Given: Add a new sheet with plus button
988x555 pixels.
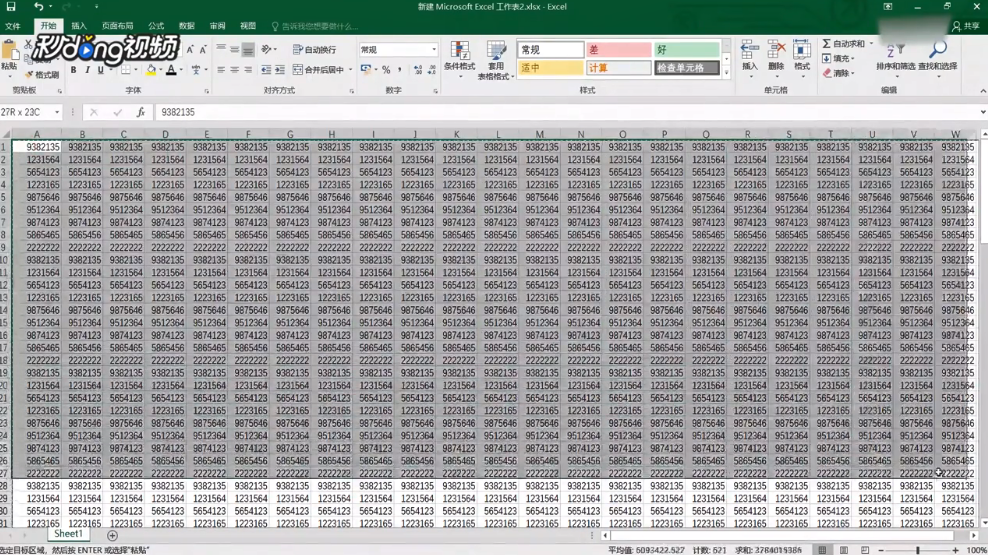Looking at the screenshot, I should click(x=112, y=535).
